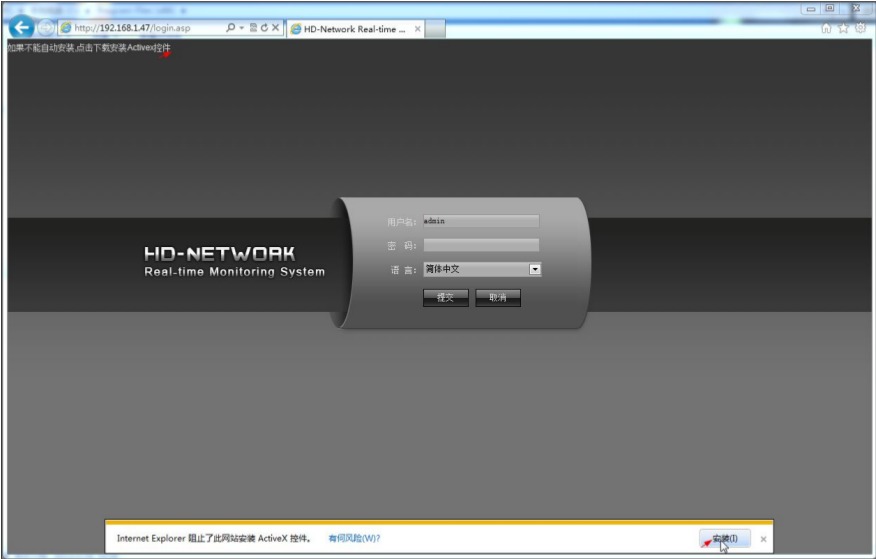Go back with the browser back arrow
Screen dimensions: 876x559
[22, 27]
